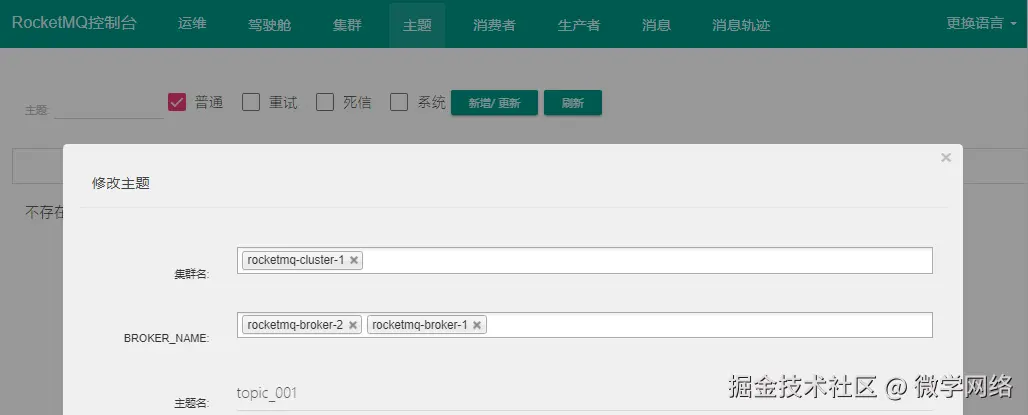The width and height of the screenshot is (1028, 415).
Task: Click the 新增/更新 button
Action: point(494,103)
